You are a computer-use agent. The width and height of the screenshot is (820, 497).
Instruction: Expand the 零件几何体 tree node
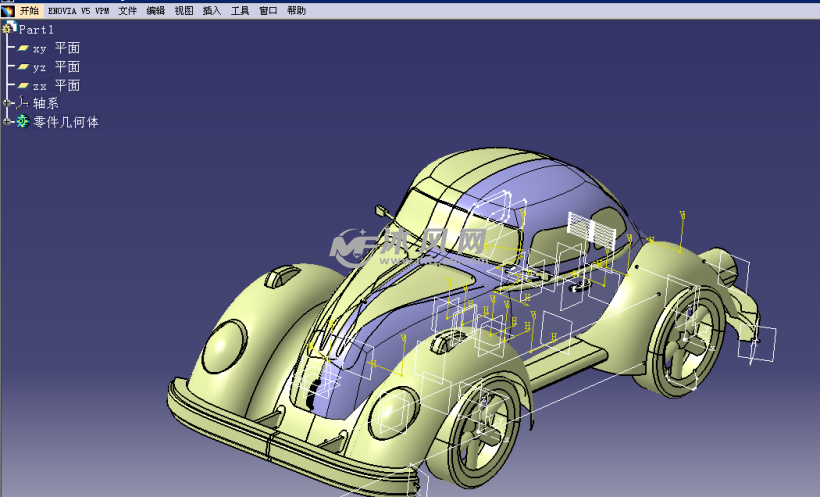click(x=7, y=122)
